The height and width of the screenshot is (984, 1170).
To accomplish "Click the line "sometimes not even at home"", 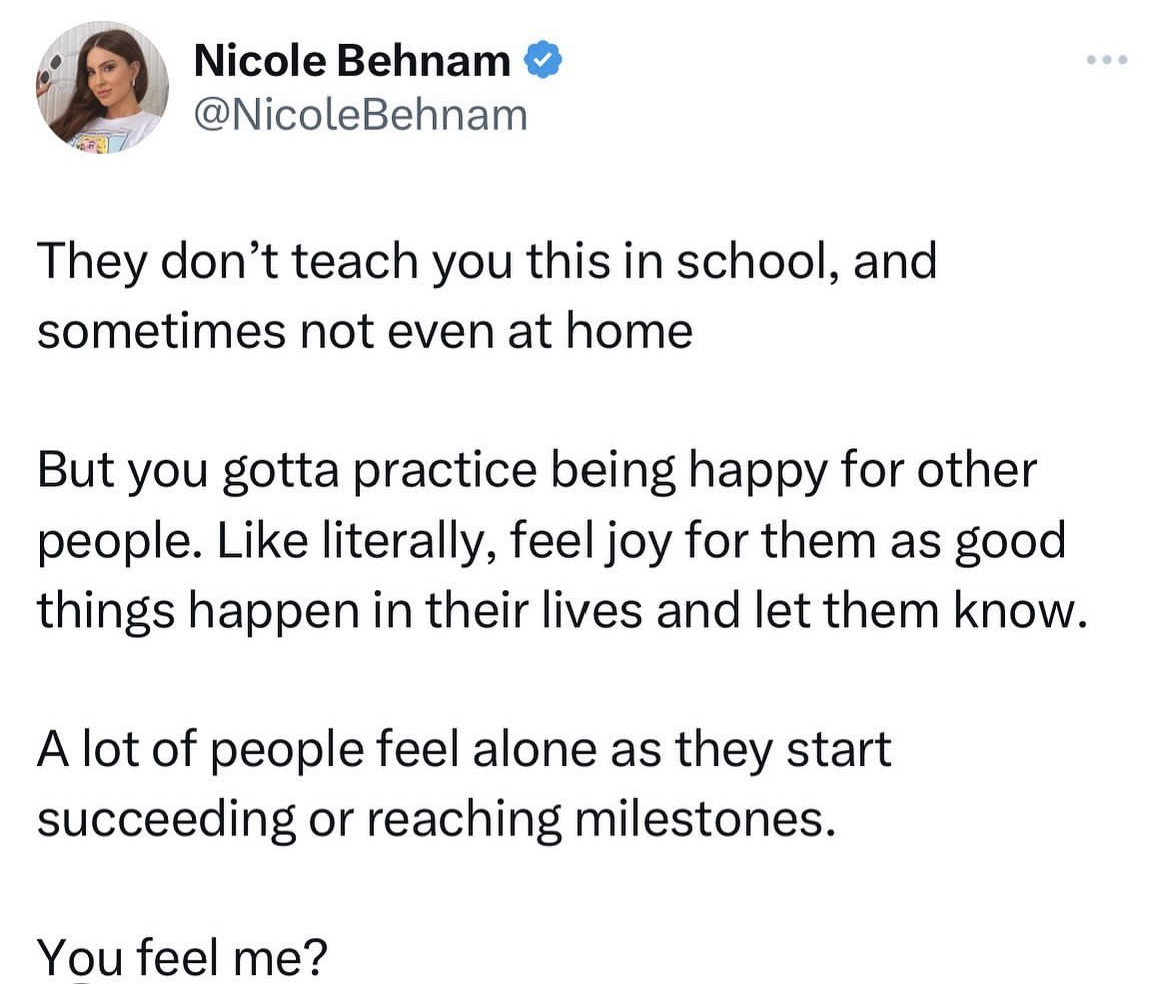I will (365, 331).
